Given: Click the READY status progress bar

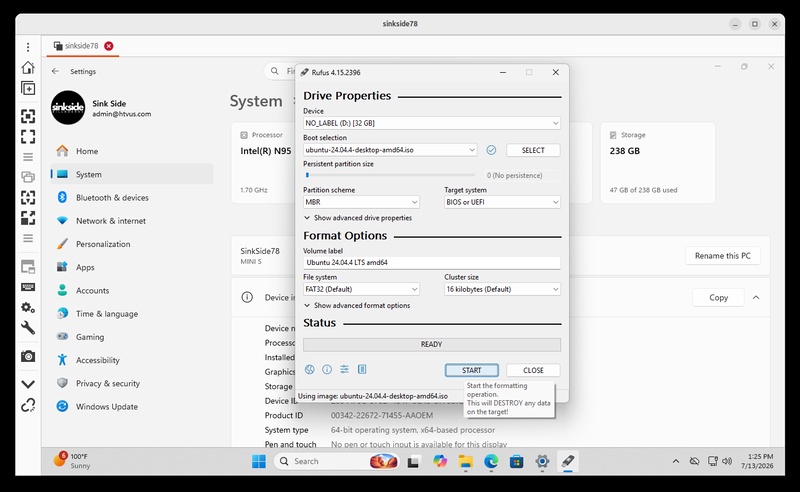Looking at the screenshot, I should [432, 345].
